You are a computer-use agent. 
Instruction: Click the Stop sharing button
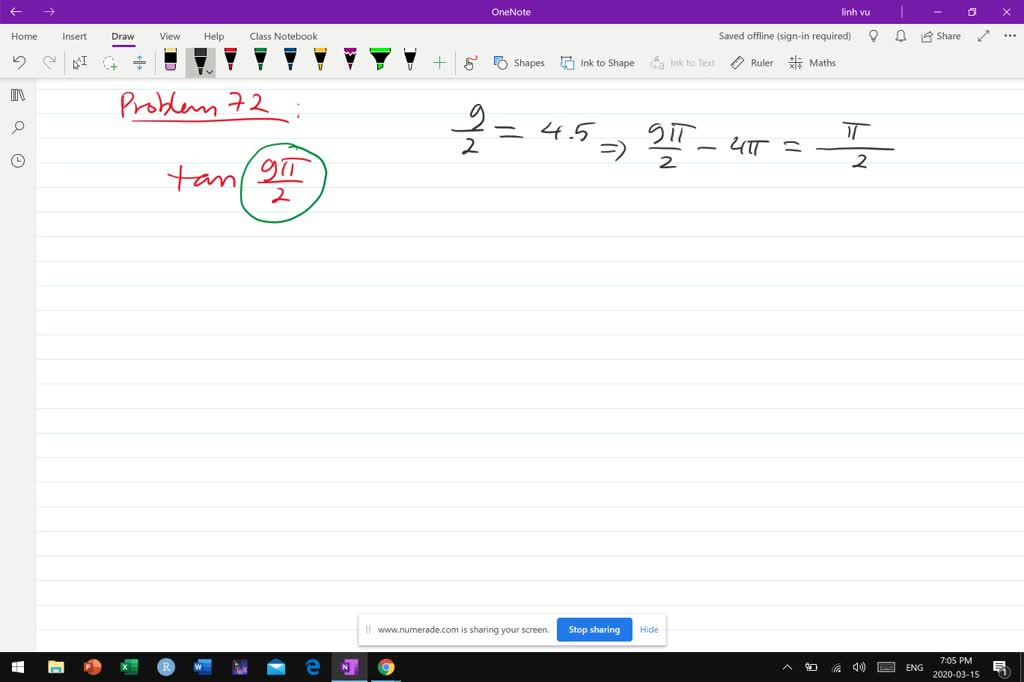click(x=594, y=629)
